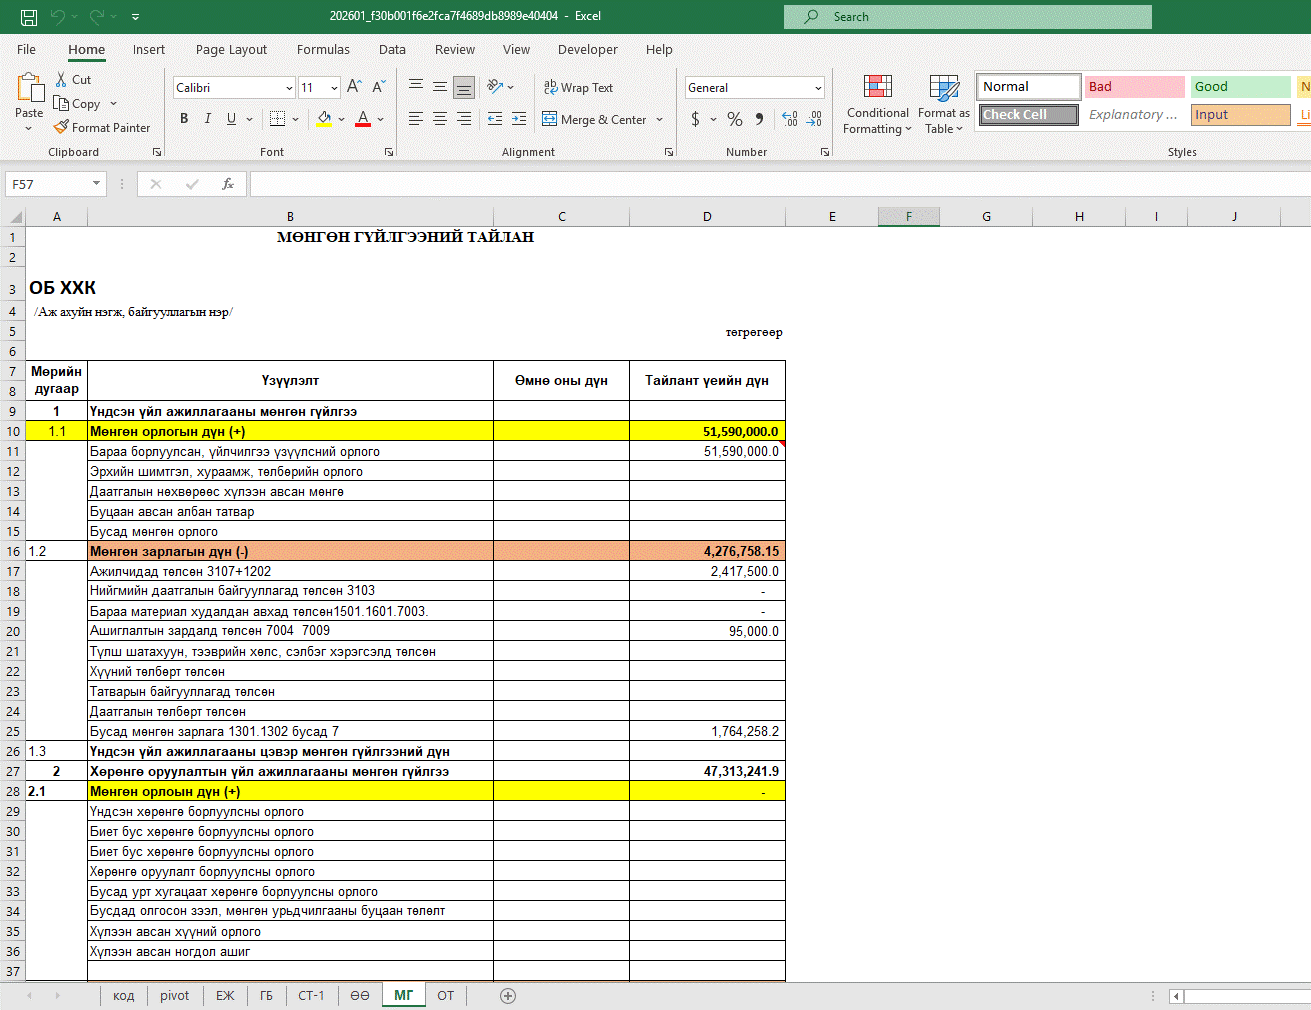1311x1010 pixels.
Task: Click the Name Box showing F57
Action: click(48, 184)
